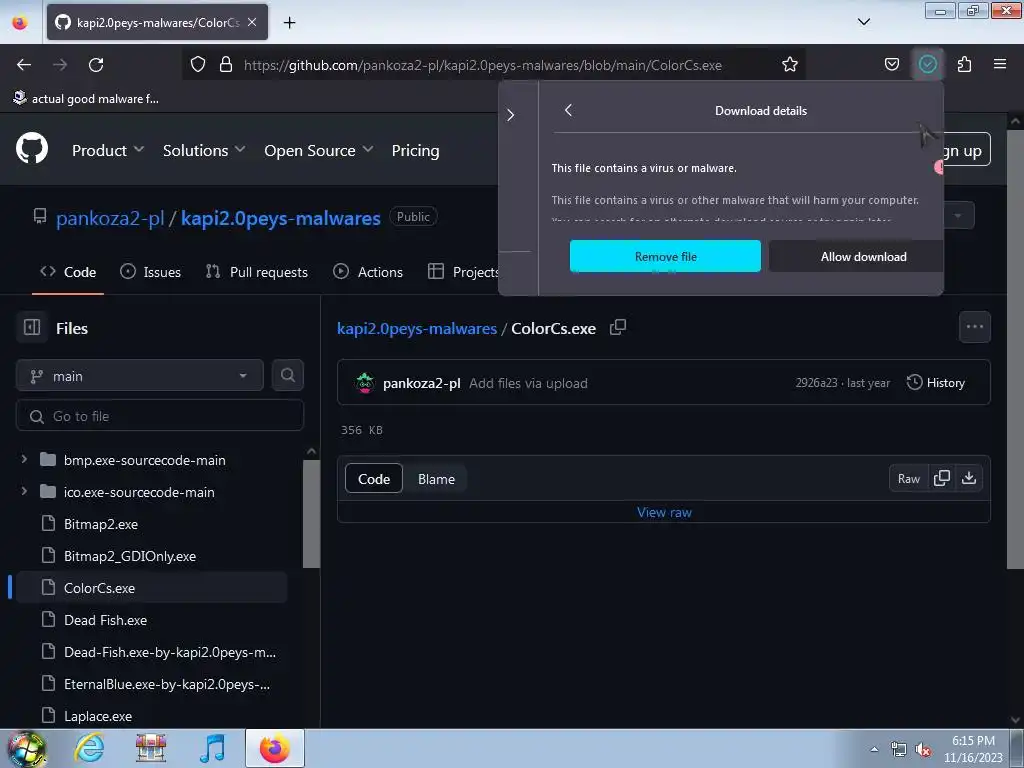Viewport: 1024px width, 768px height.
Task: Open the Downloads toolbar icon
Action: (x=927, y=64)
